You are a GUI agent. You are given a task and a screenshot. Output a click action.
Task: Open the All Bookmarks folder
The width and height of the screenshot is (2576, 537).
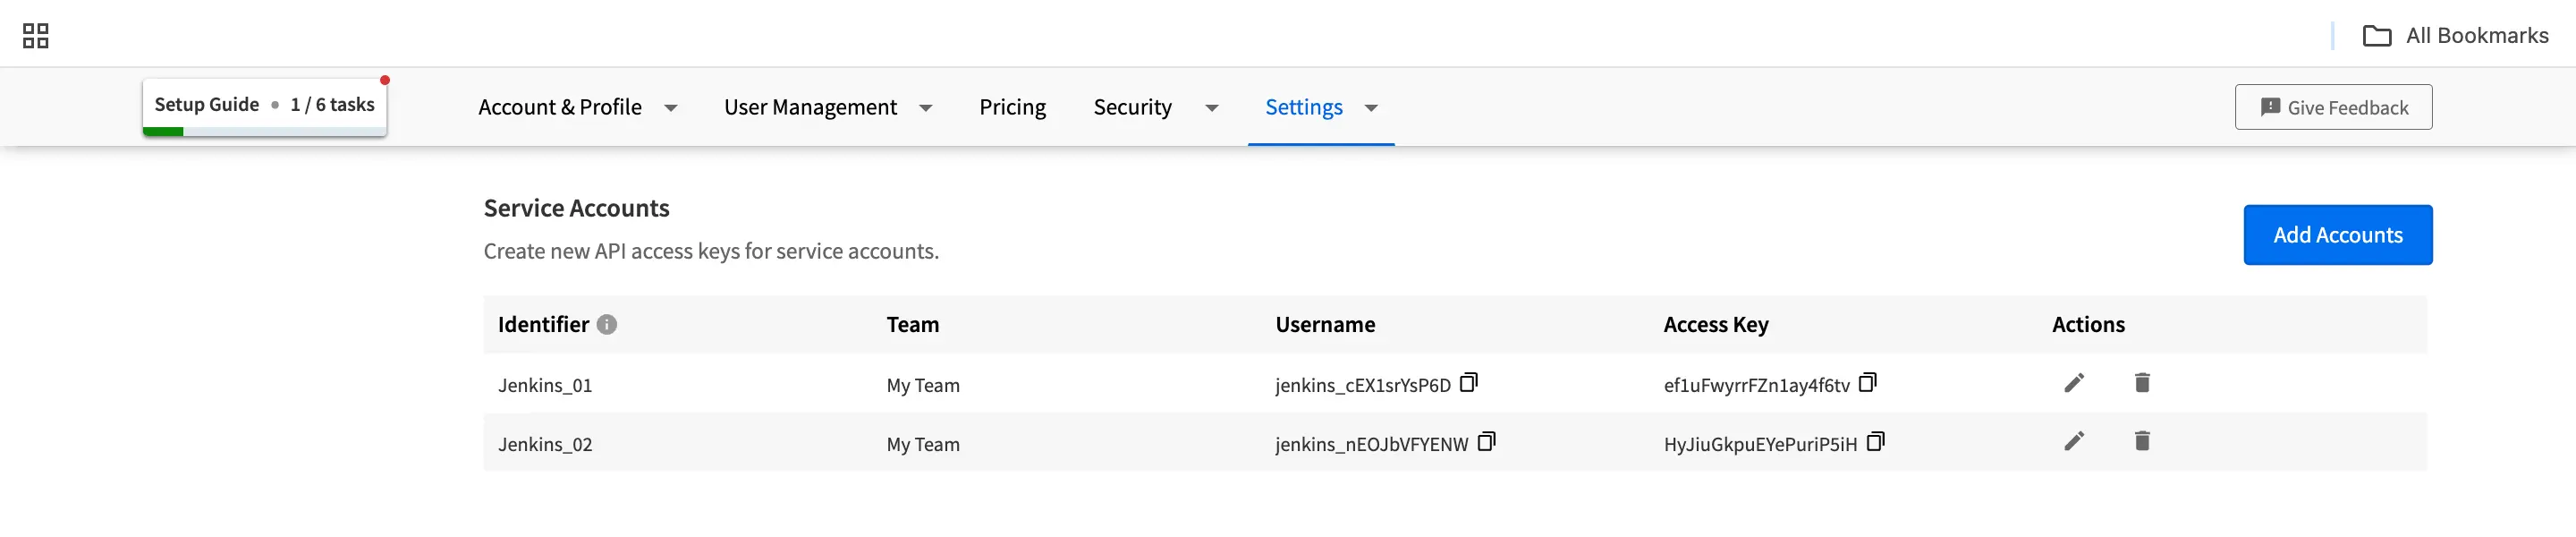2455,36
